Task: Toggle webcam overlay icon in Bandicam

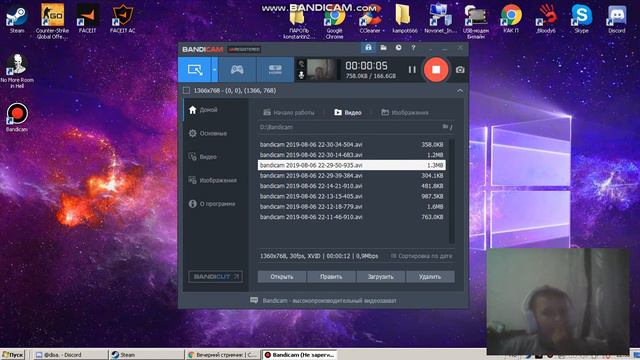Action: pyautogui.click(x=301, y=64)
